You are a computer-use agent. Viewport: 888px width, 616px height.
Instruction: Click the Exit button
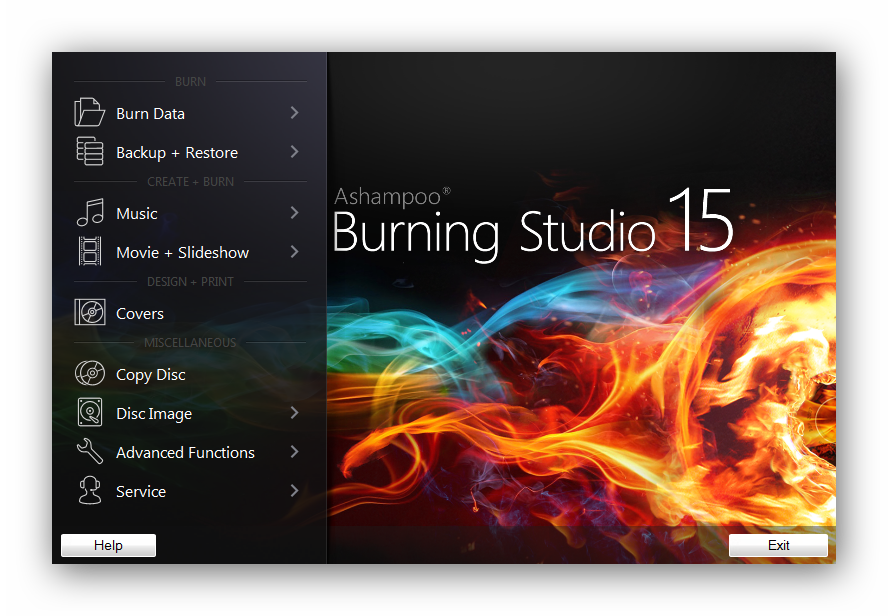coord(778,545)
